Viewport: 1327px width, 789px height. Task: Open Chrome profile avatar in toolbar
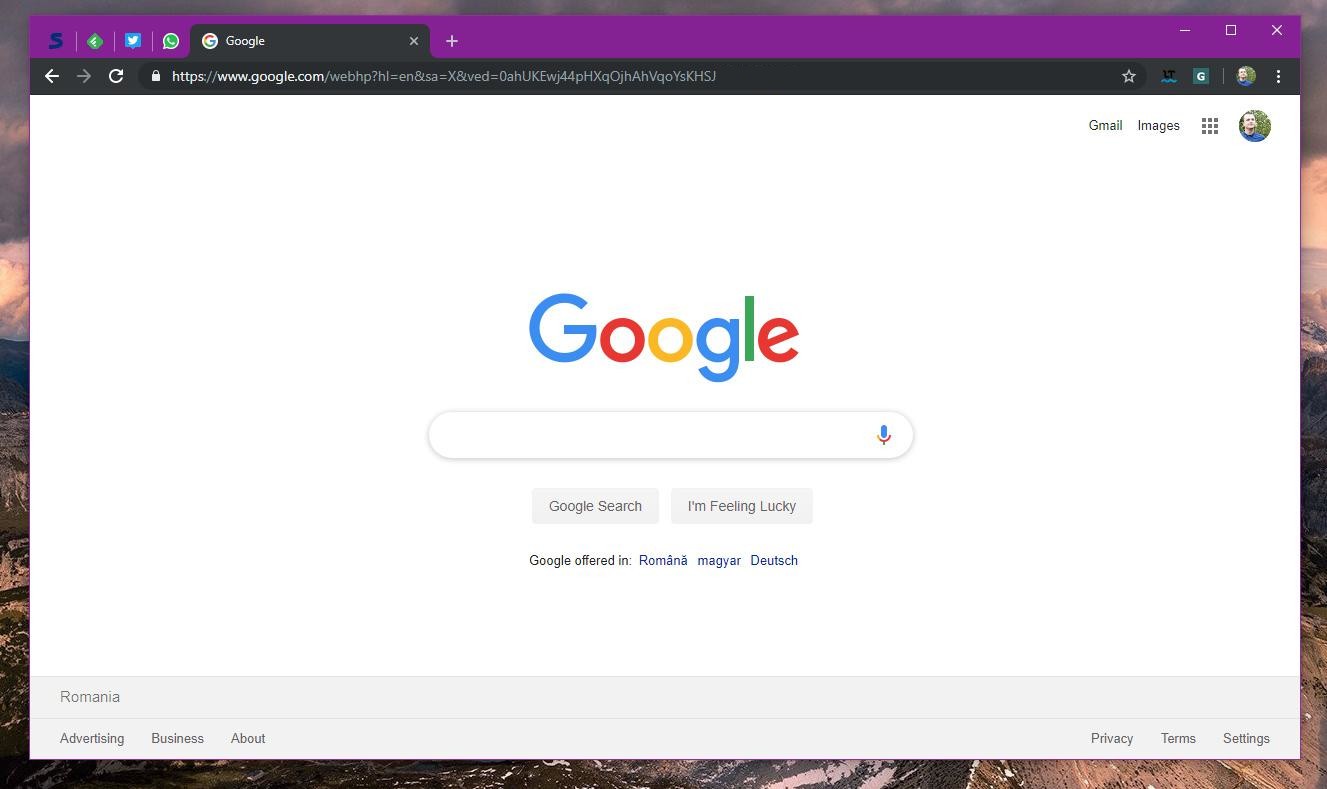pyautogui.click(x=1246, y=76)
